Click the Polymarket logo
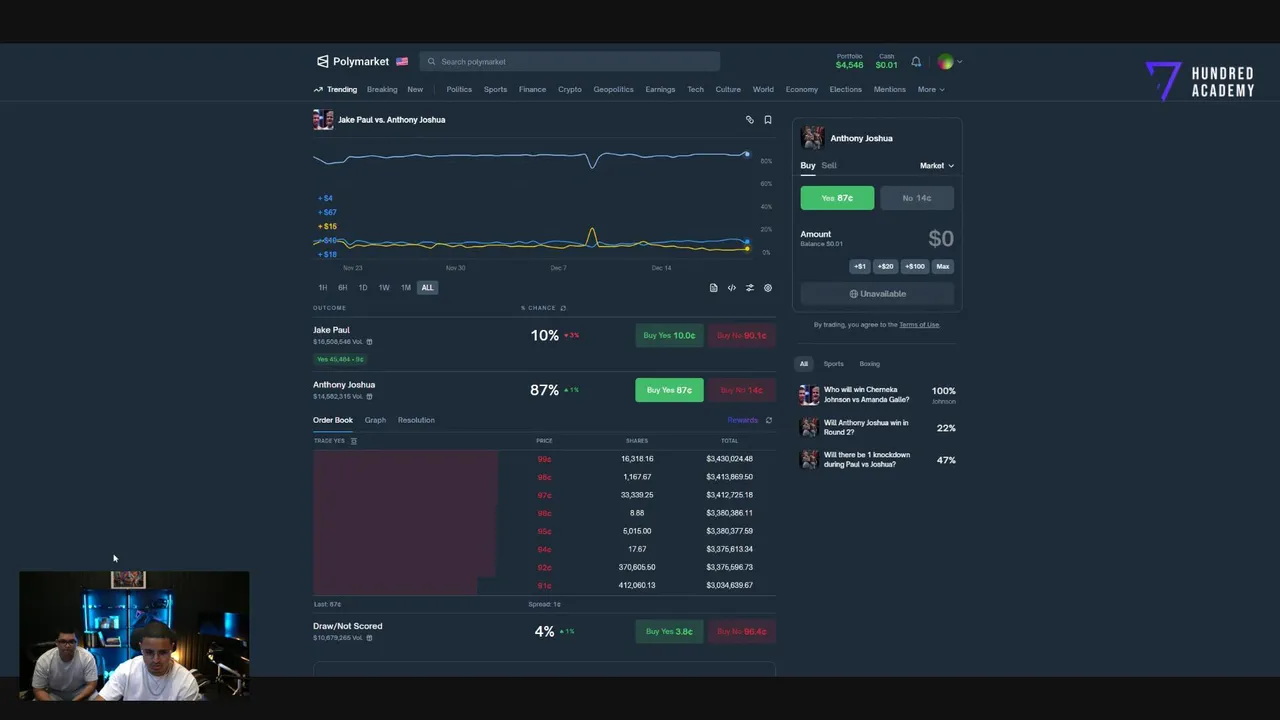Image resolution: width=1280 pixels, height=720 pixels. click(352, 61)
